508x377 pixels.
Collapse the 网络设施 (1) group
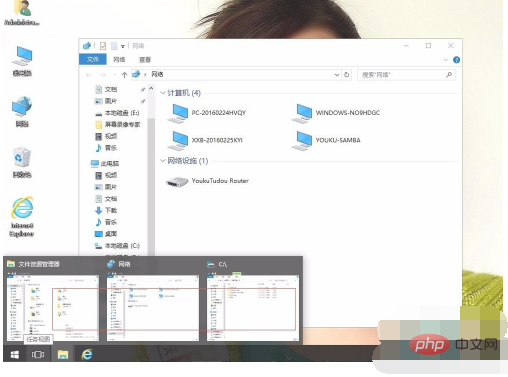(x=163, y=161)
